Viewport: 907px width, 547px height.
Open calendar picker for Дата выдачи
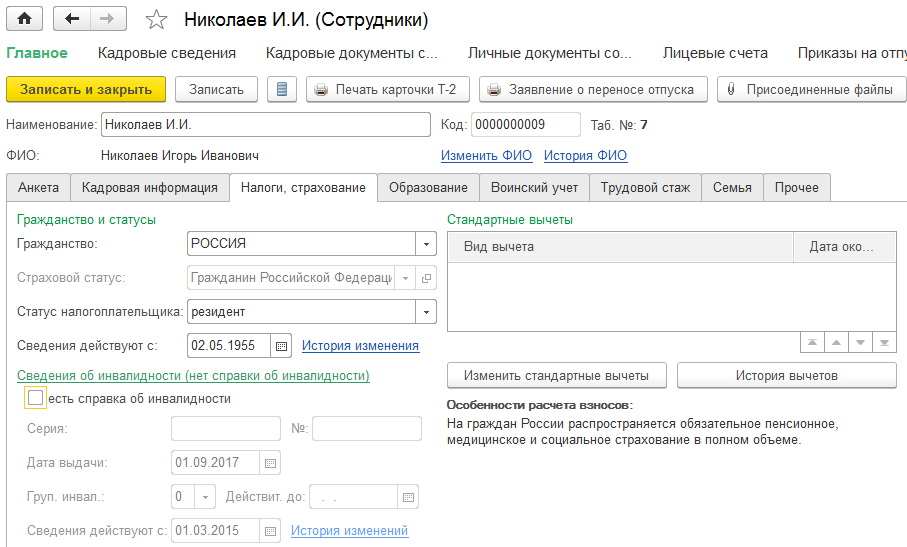[x=270, y=463]
